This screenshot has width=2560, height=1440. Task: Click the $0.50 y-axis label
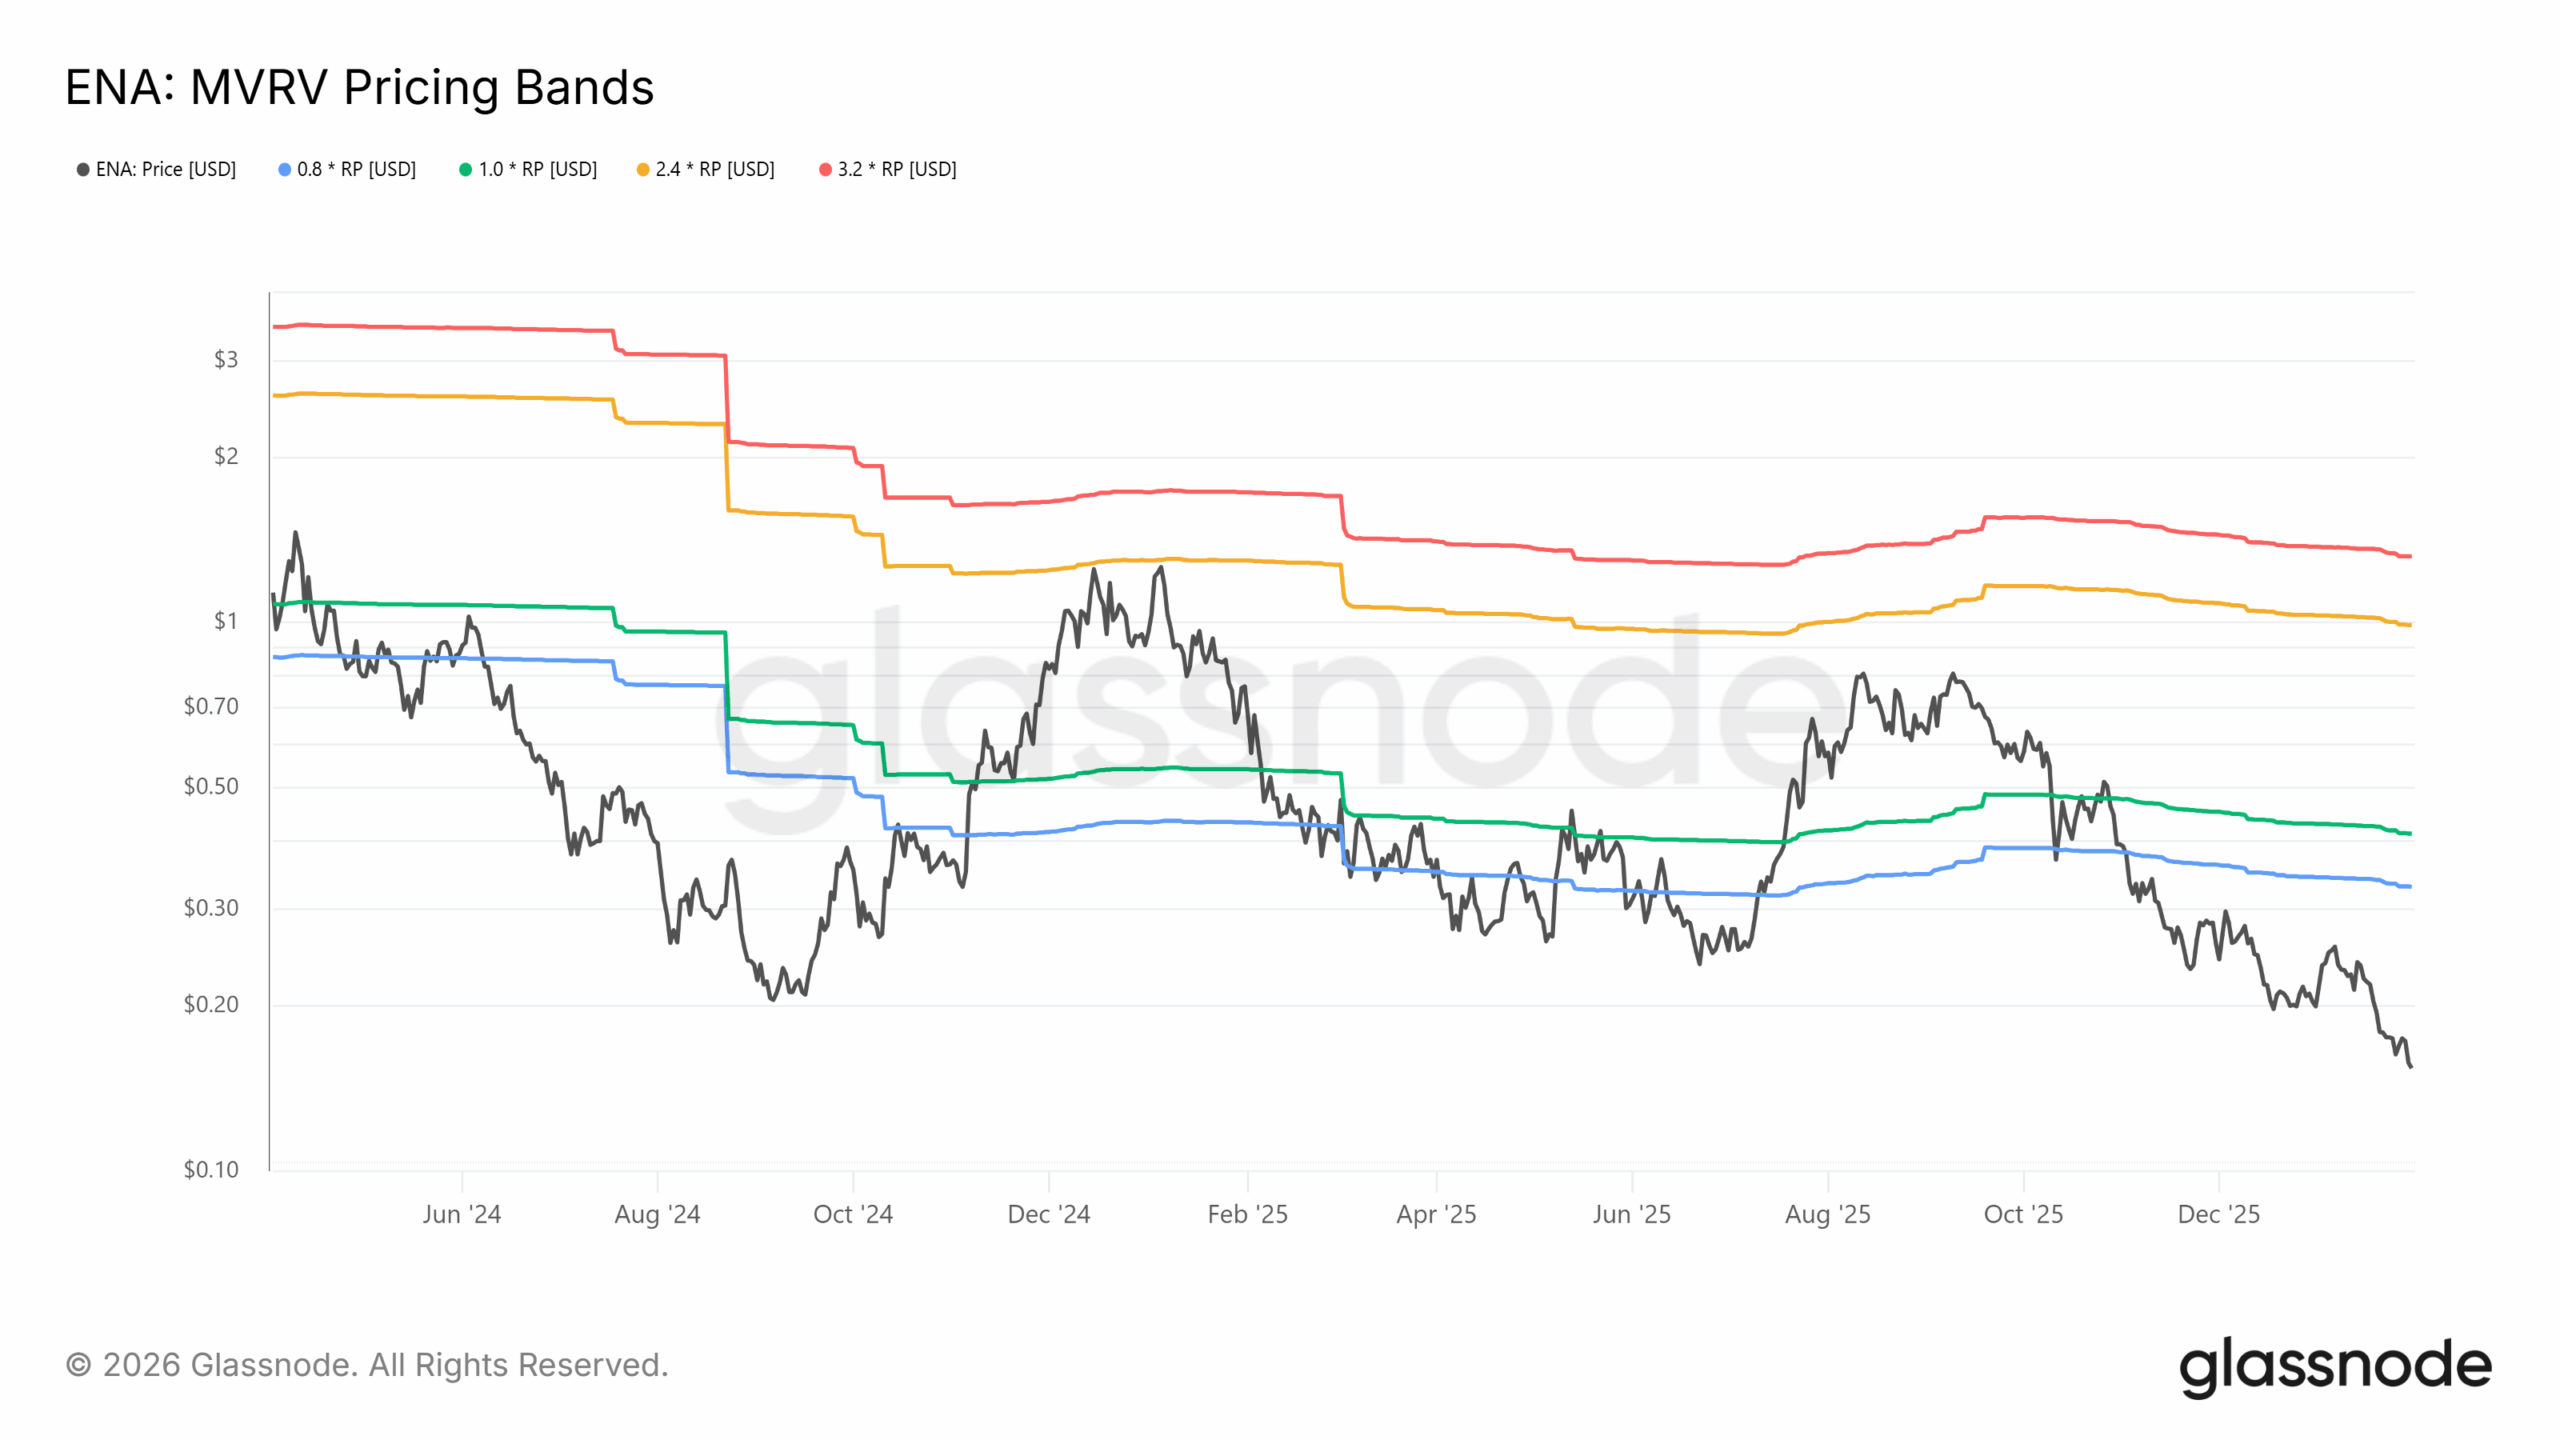click(x=211, y=787)
